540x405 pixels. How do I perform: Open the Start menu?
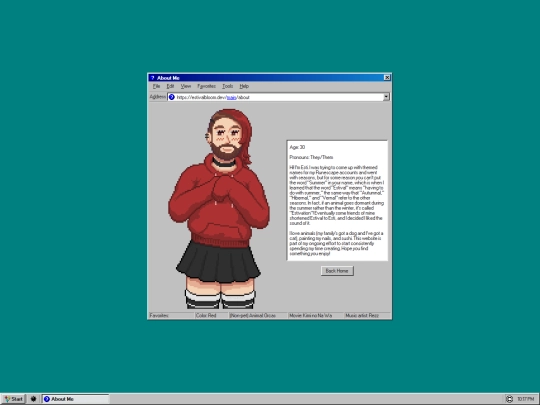click(13, 399)
